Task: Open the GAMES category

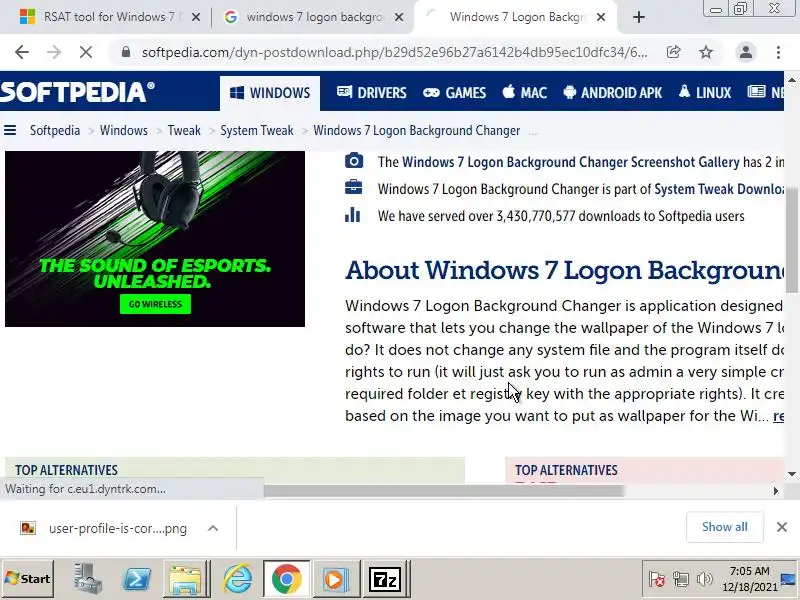Action: click(x=454, y=93)
